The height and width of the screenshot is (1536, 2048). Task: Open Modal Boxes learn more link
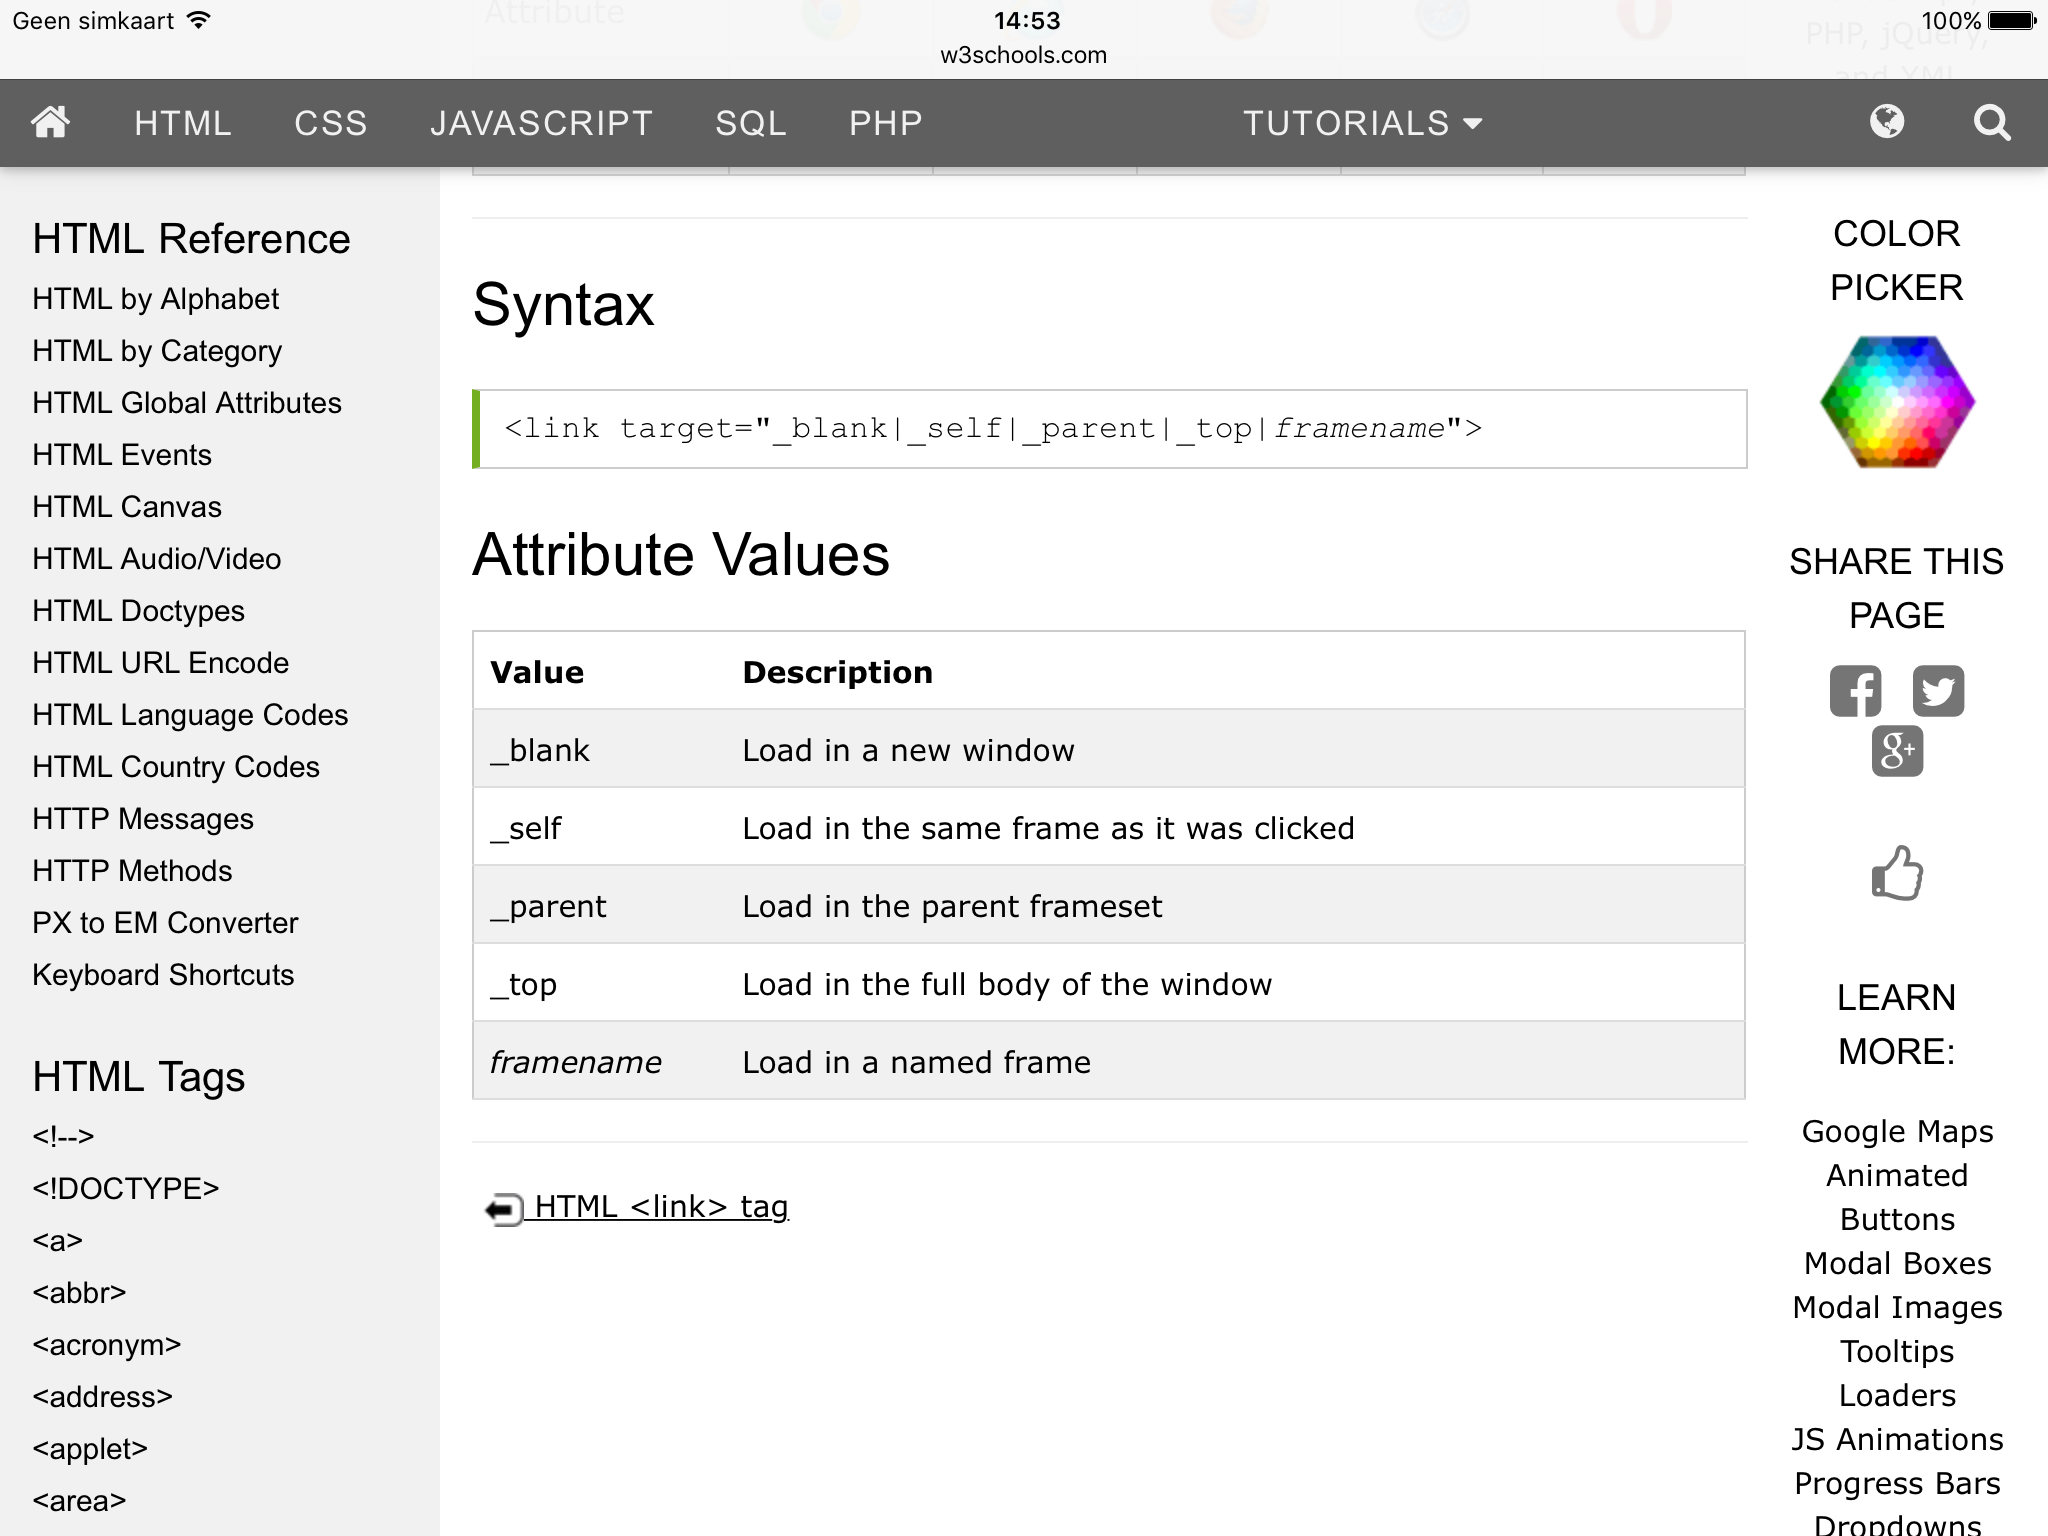tap(1897, 1263)
